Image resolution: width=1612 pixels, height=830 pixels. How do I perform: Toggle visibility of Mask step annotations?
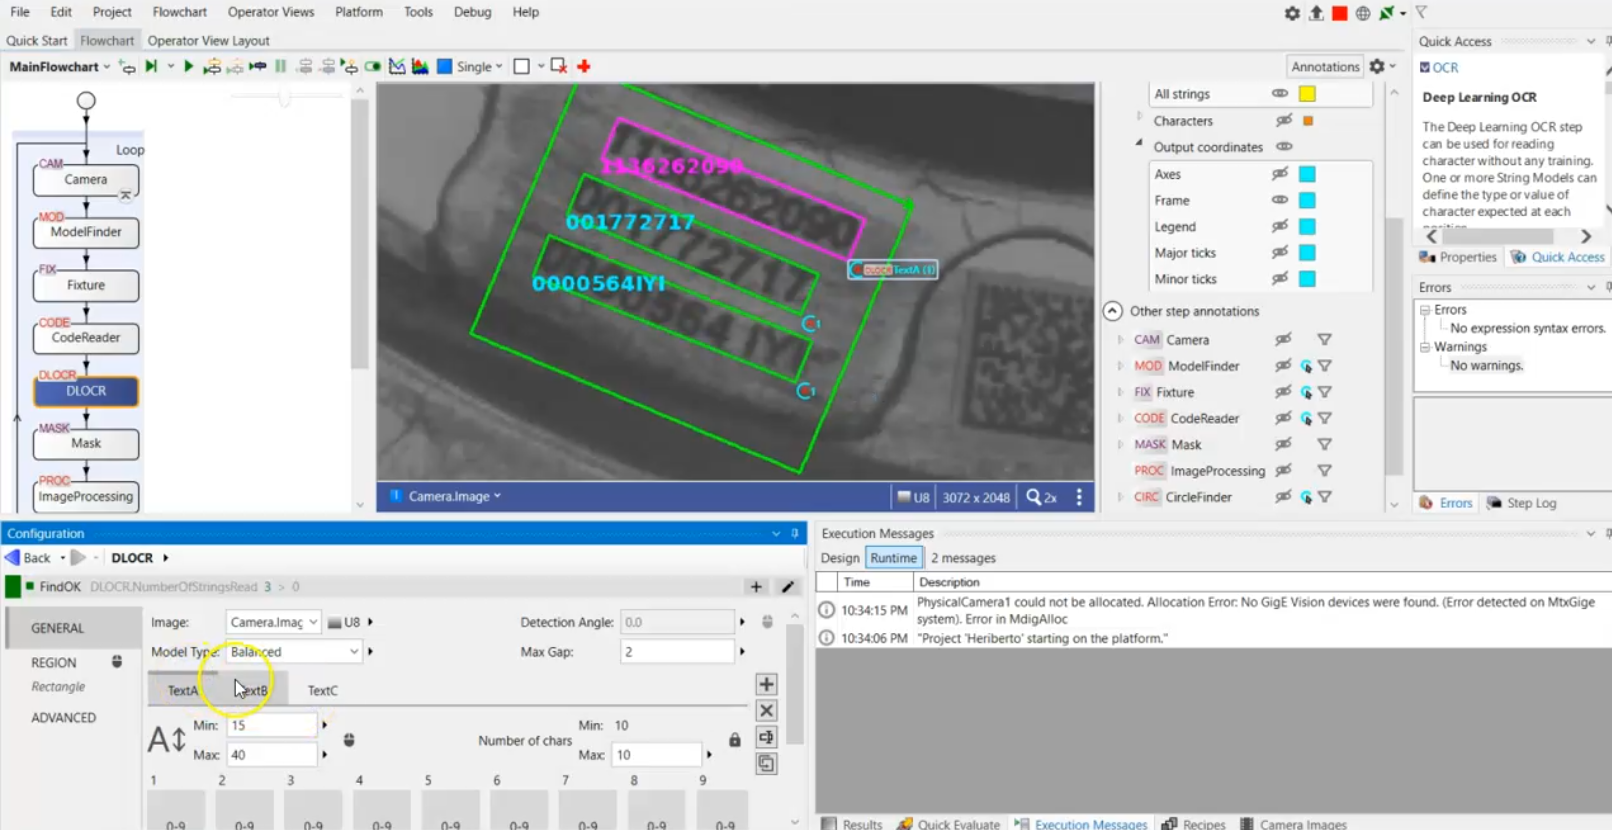pos(1283,444)
